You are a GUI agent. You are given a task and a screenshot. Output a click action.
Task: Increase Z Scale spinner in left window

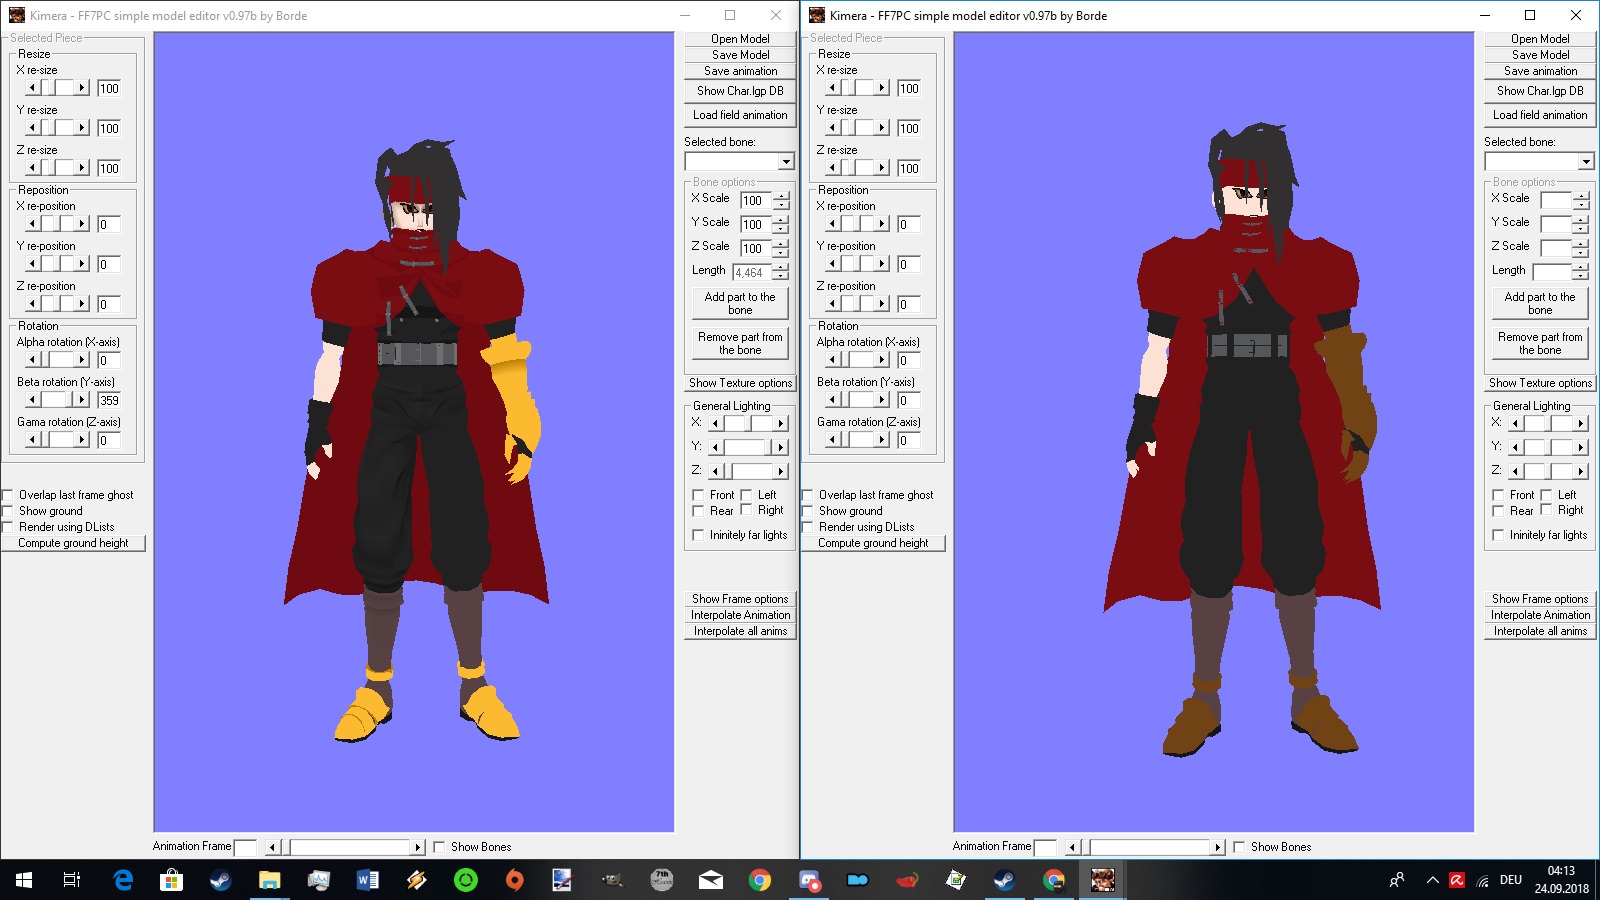point(781,244)
